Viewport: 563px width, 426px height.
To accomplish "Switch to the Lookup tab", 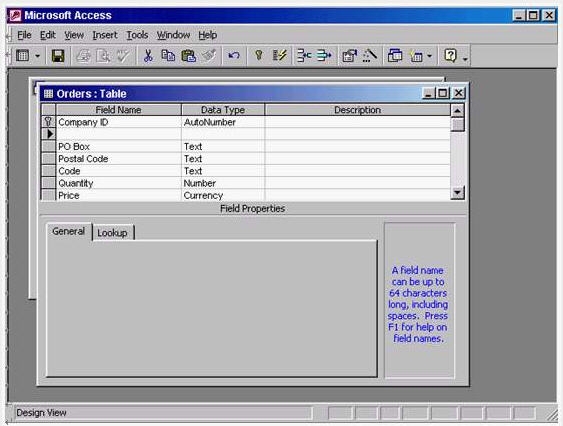I will click(x=112, y=233).
